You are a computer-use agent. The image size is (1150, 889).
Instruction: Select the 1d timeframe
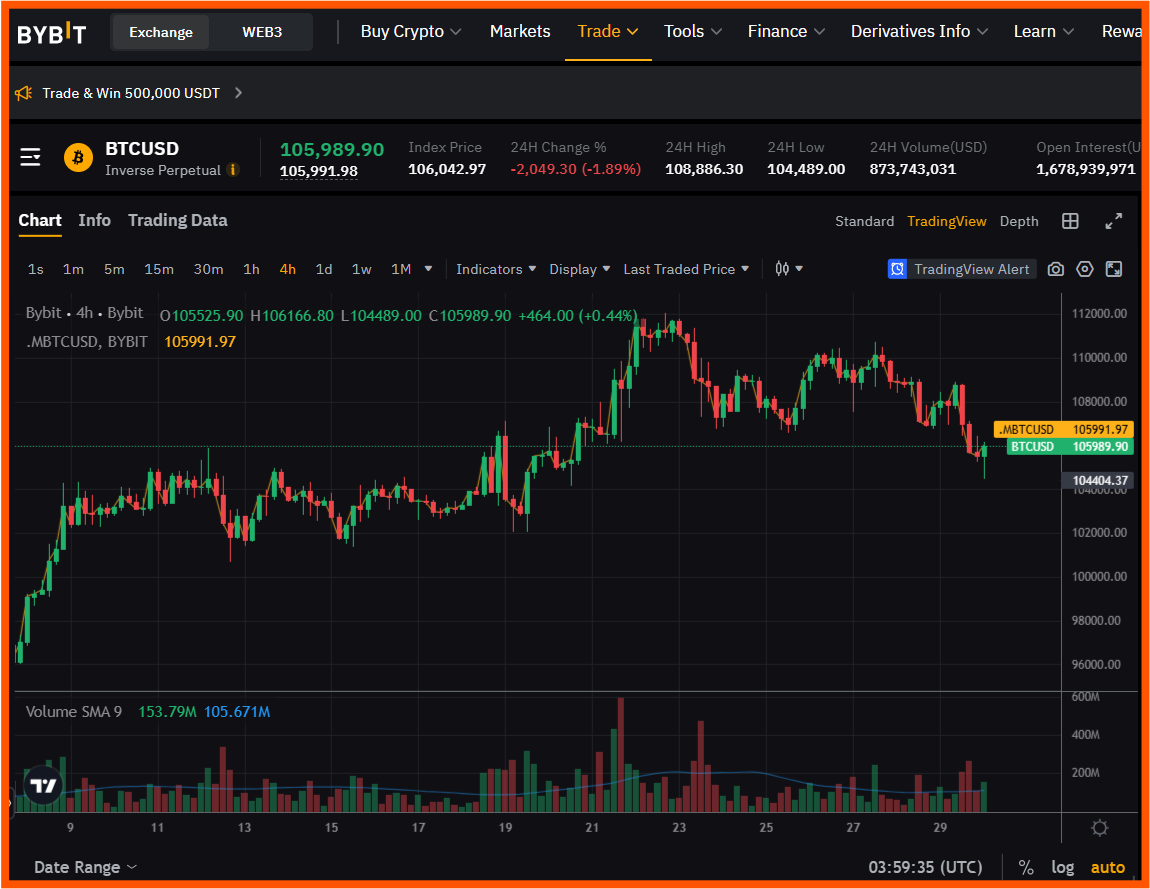pos(323,269)
